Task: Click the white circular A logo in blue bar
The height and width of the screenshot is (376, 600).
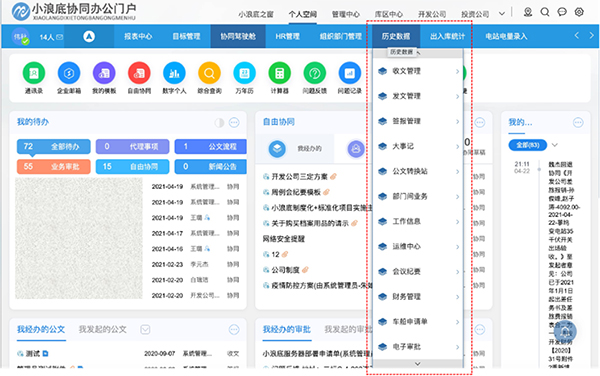Action: click(89, 36)
